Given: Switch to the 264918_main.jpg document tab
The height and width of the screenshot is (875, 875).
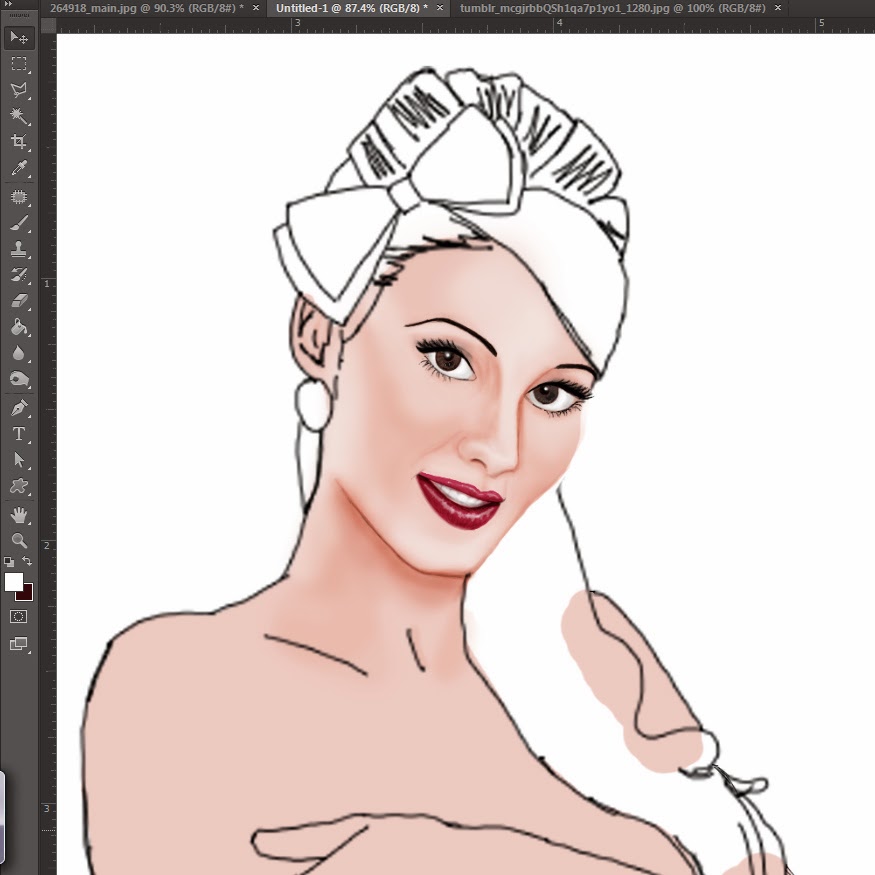Looking at the screenshot, I should tap(146, 8).
